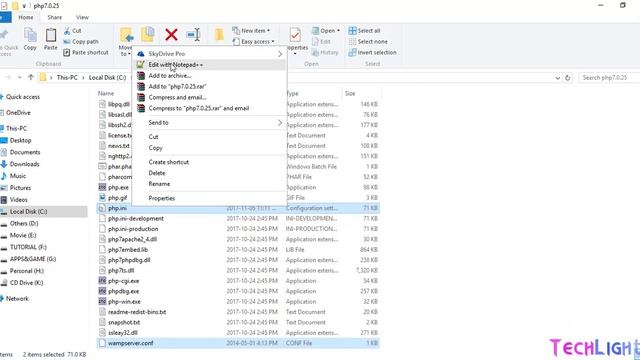The height and width of the screenshot is (360, 640).
Task: Select Music in navigation pane
Action: tap(18, 176)
